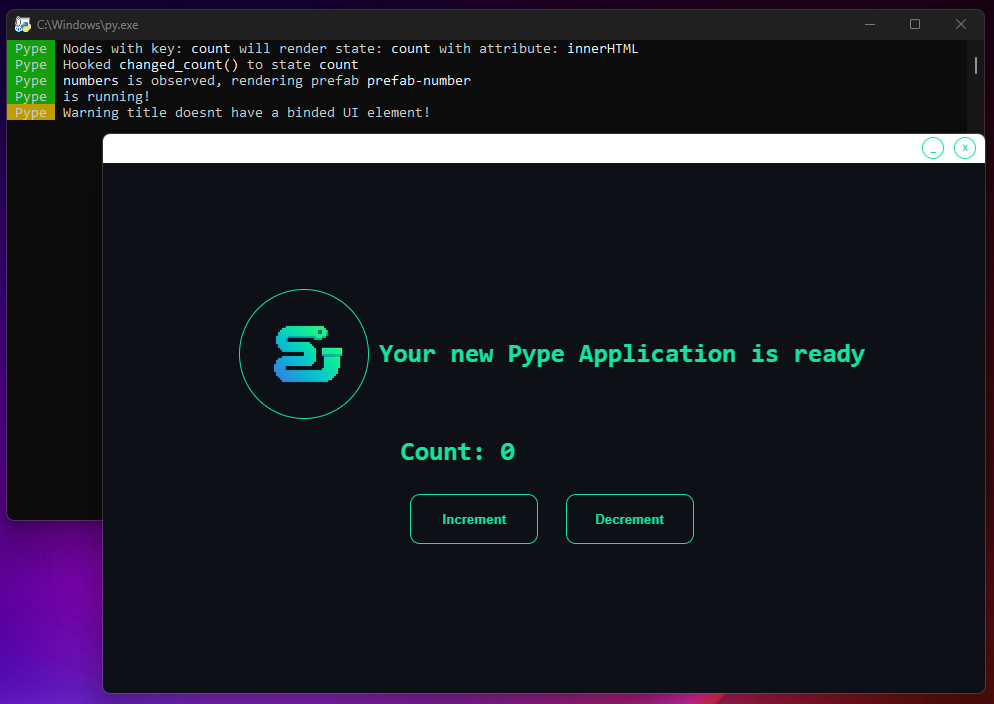
Task: Close the py.exe console window
Action: [x=960, y=24]
